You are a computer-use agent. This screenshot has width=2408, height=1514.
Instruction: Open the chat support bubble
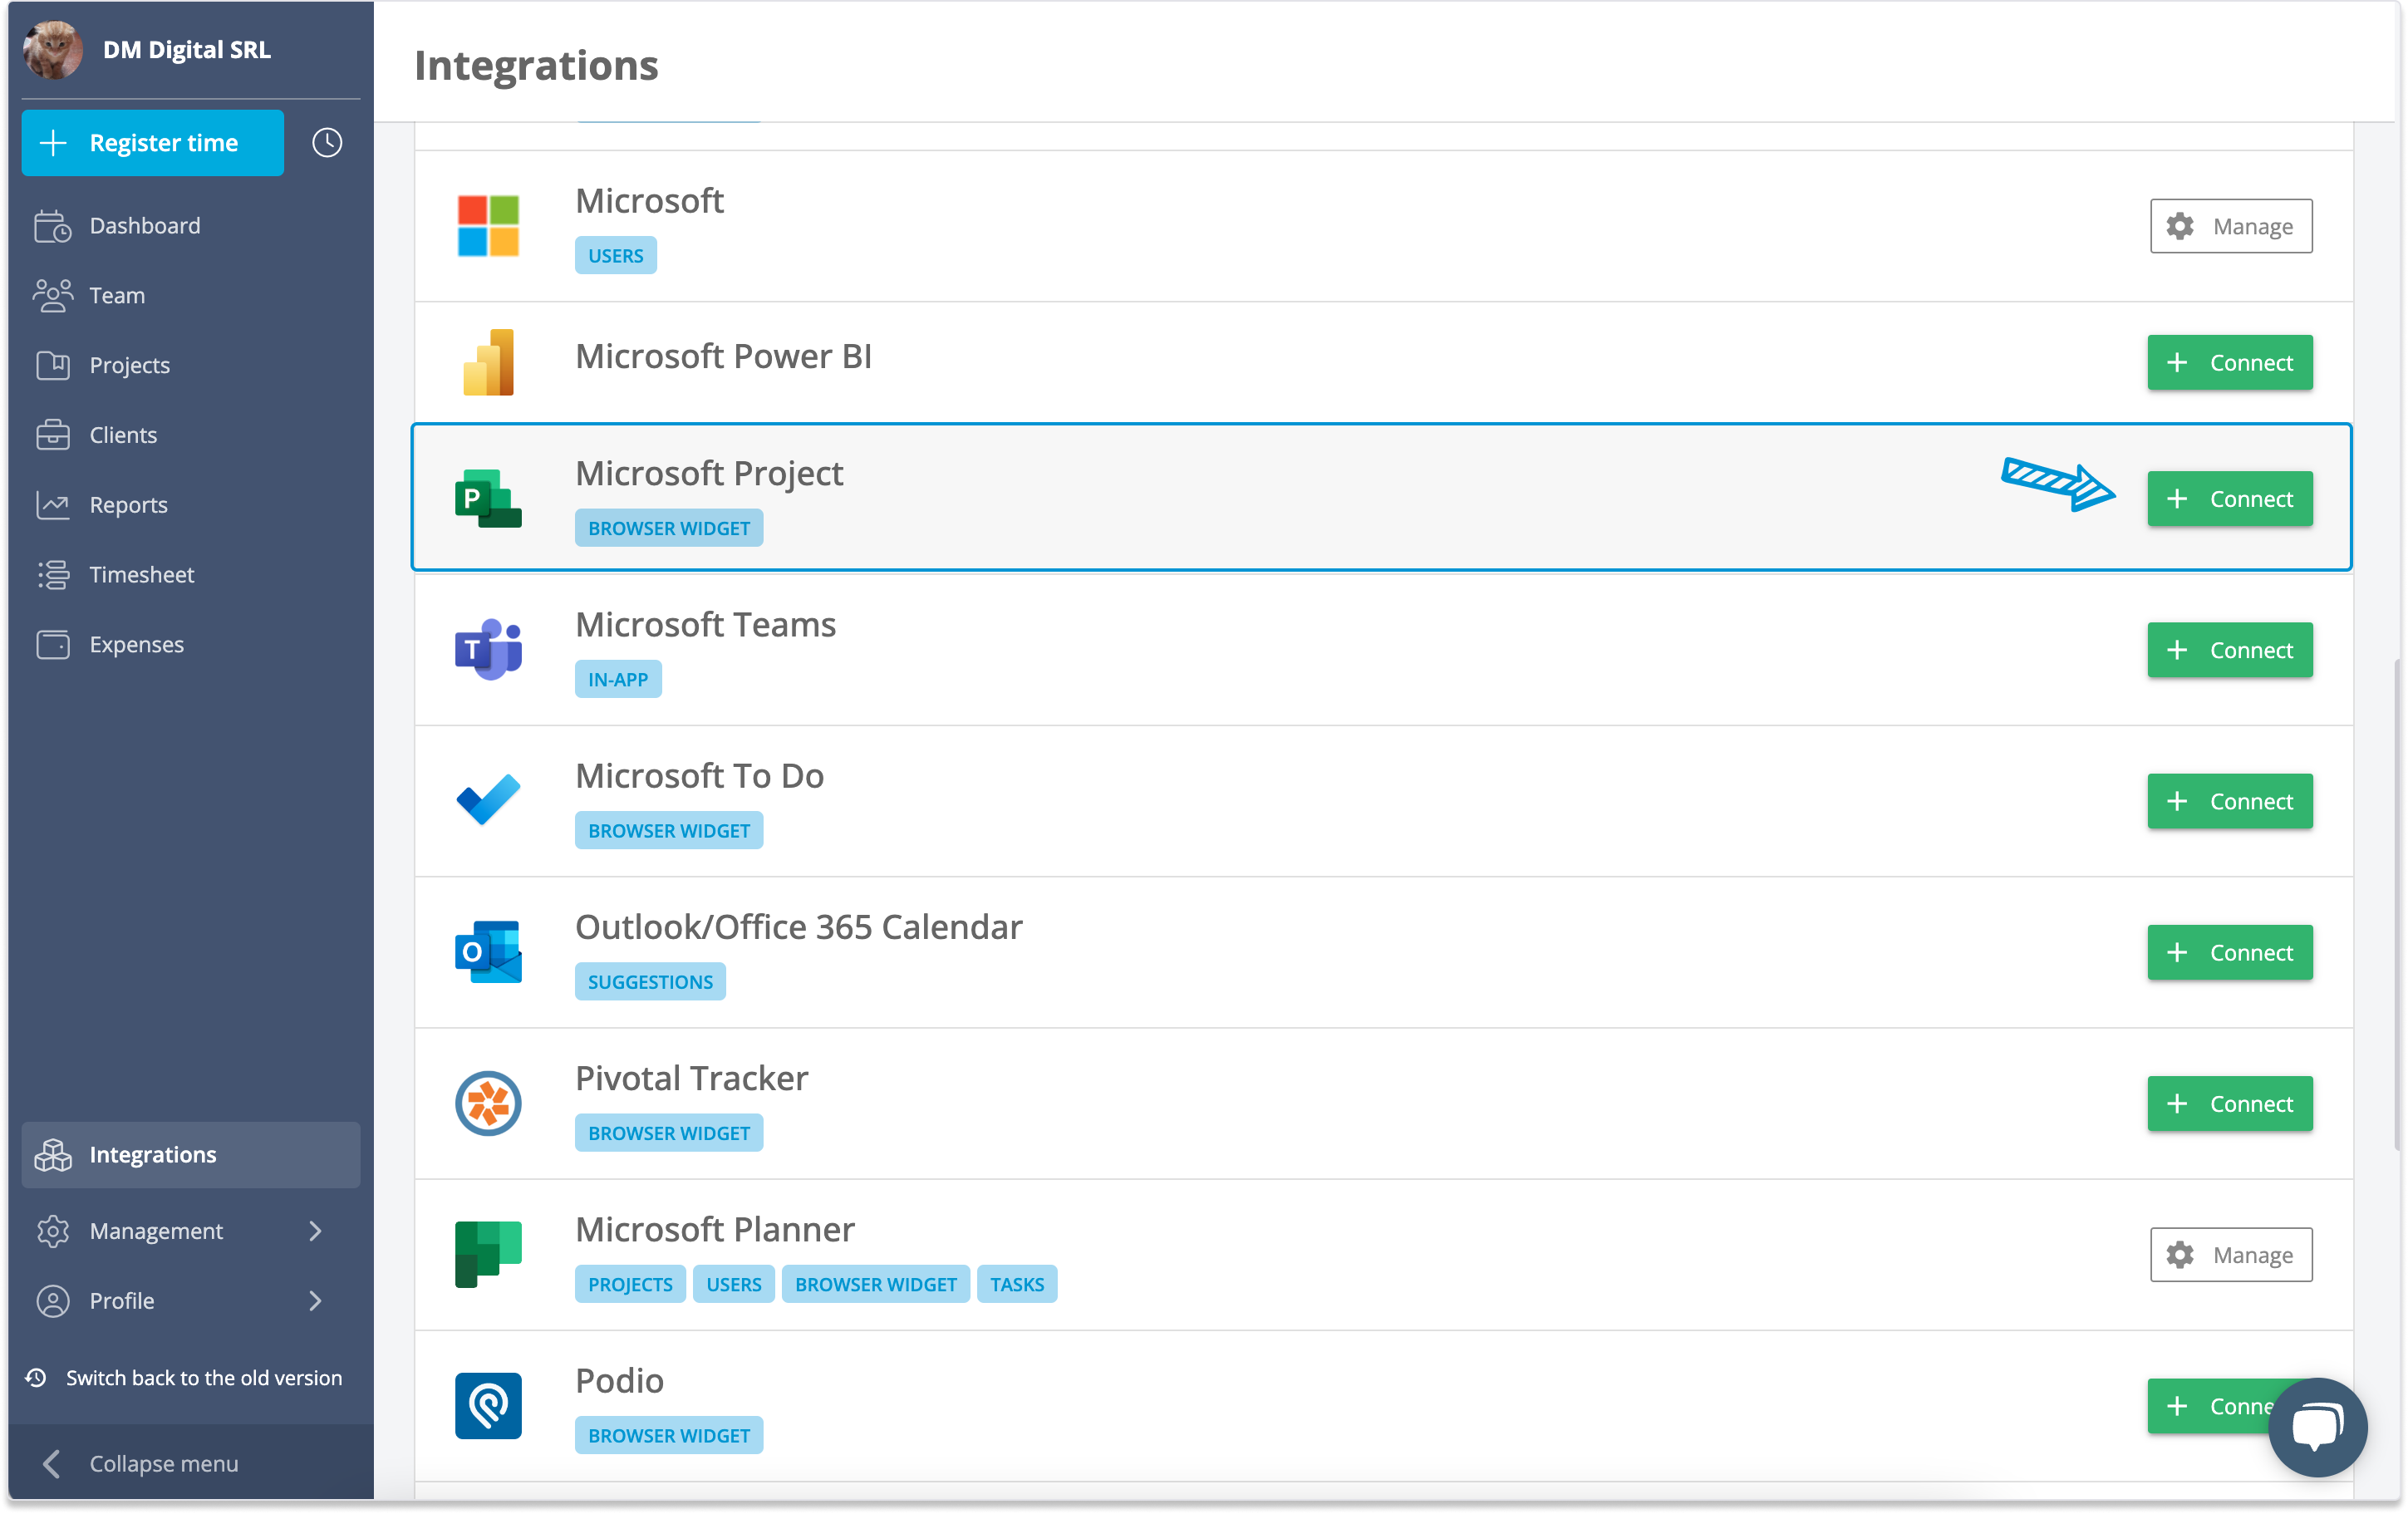2318,1427
